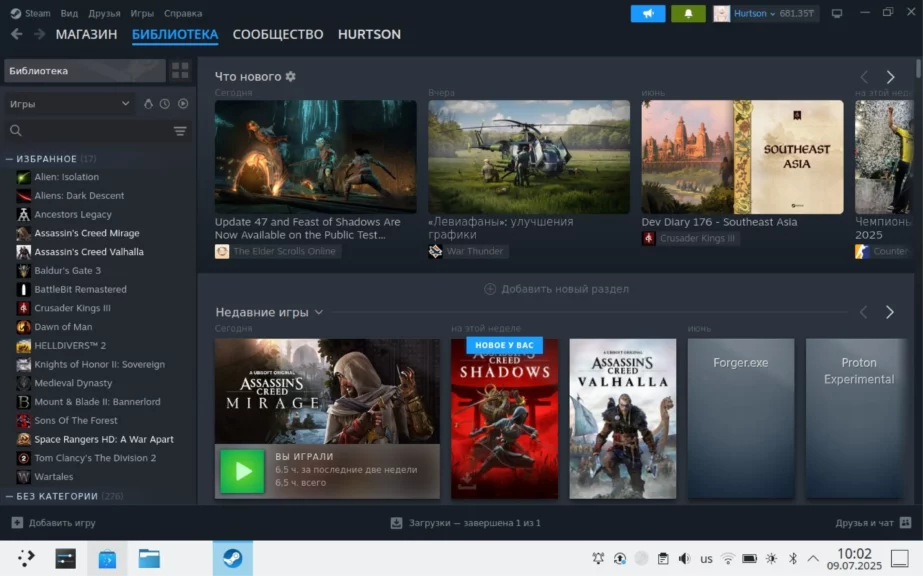Screen dimensions: 923x576
Task: Click the back navigation arrow
Action: pos(16,34)
